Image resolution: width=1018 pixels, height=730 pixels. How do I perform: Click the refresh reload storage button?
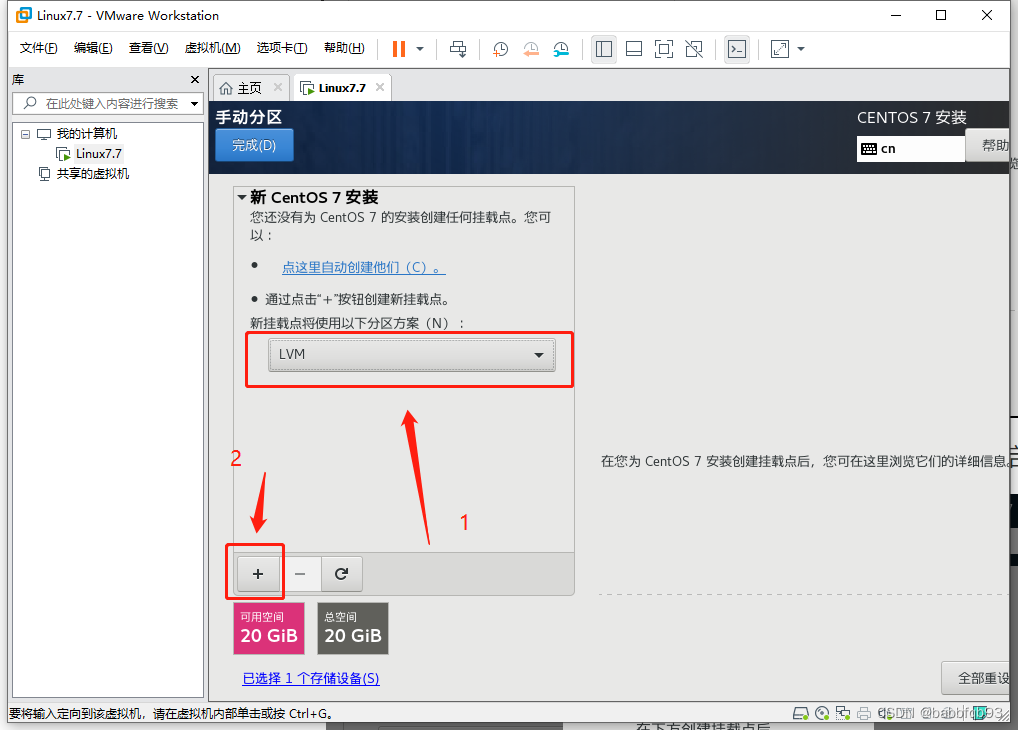pos(341,574)
